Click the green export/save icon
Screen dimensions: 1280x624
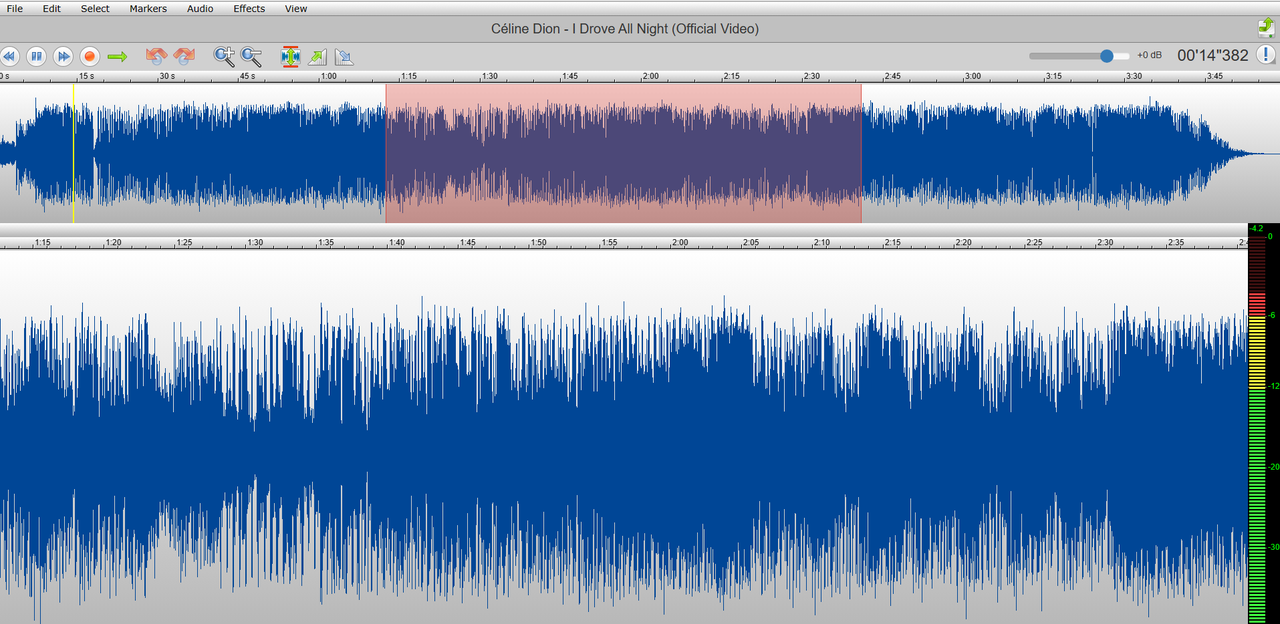(1266, 28)
